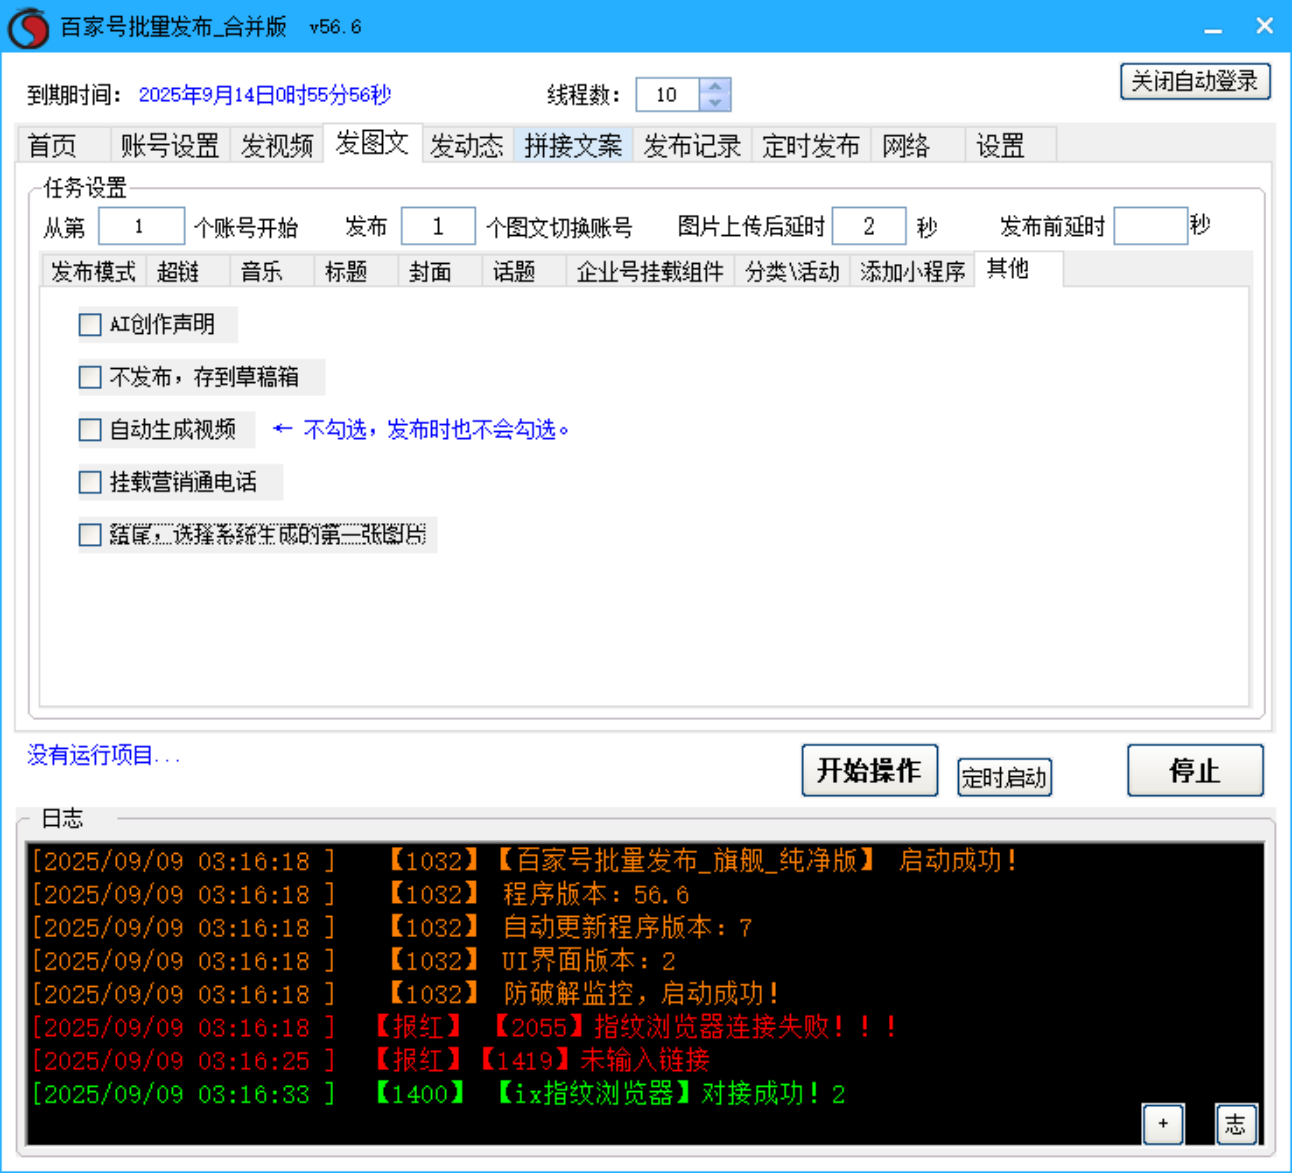Click the "+" icon below the log panel
This screenshot has width=1292, height=1173.
1163,1124
